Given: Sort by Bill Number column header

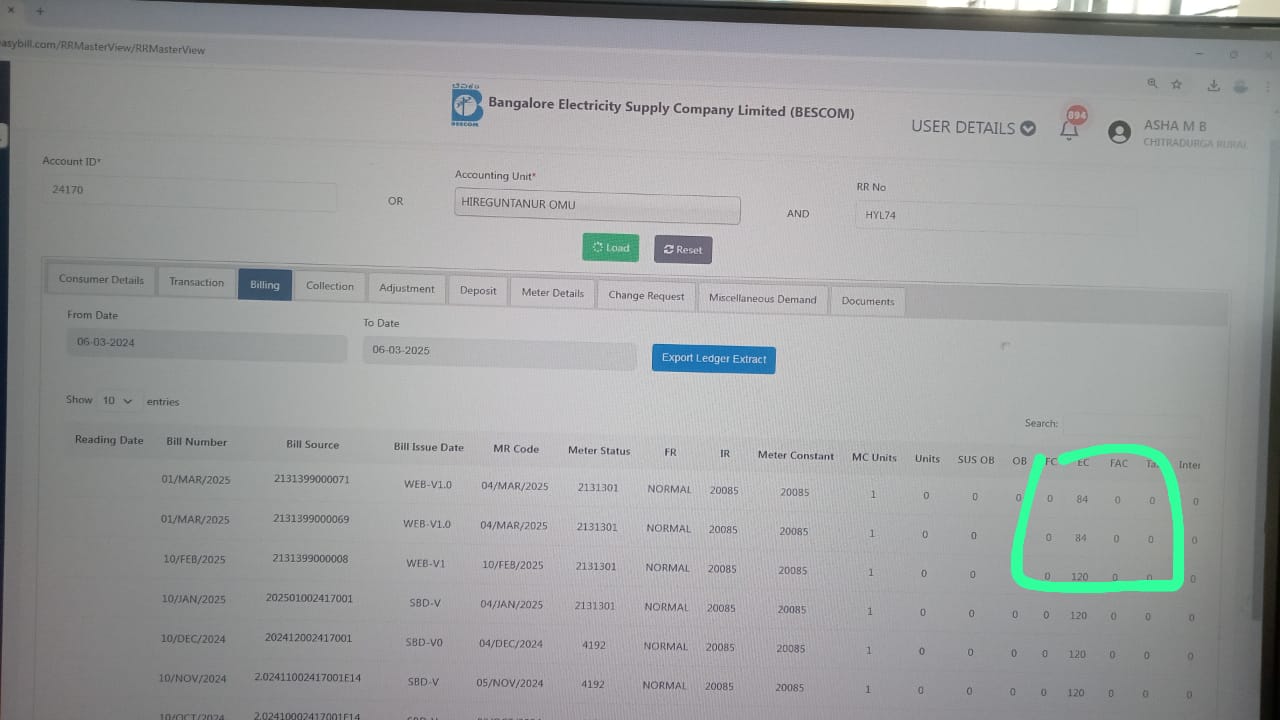Looking at the screenshot, I should pyautogui.click(x=197, y=442).
